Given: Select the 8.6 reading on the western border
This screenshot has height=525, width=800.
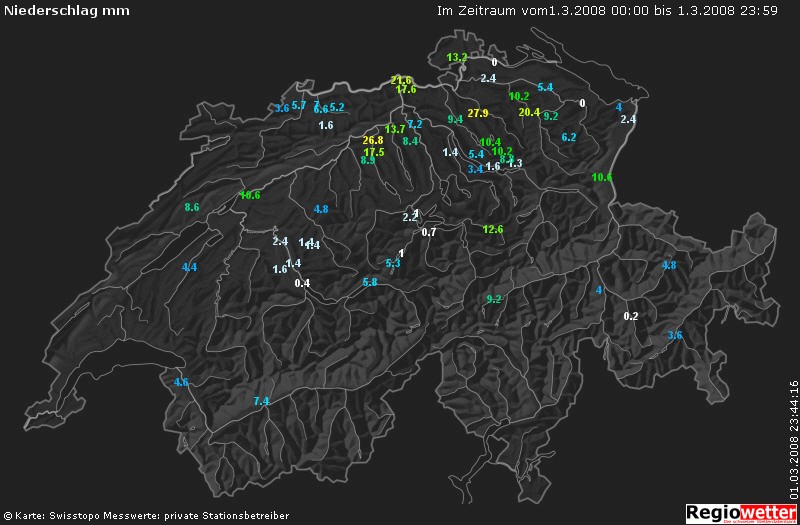Looking at the screenshot, I should pyautogui.click(x=193, y=207).
